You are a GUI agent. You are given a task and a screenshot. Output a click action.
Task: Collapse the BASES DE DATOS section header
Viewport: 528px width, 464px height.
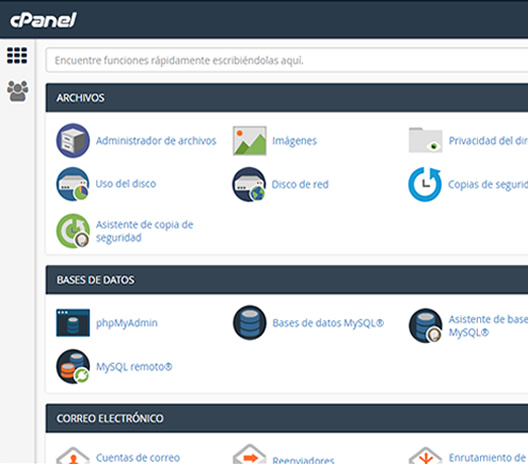click(x=287, y=280)
